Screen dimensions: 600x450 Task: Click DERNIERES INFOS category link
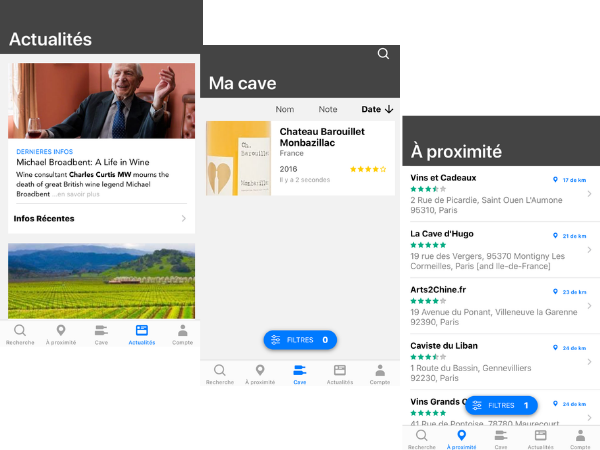click(44, 152)
